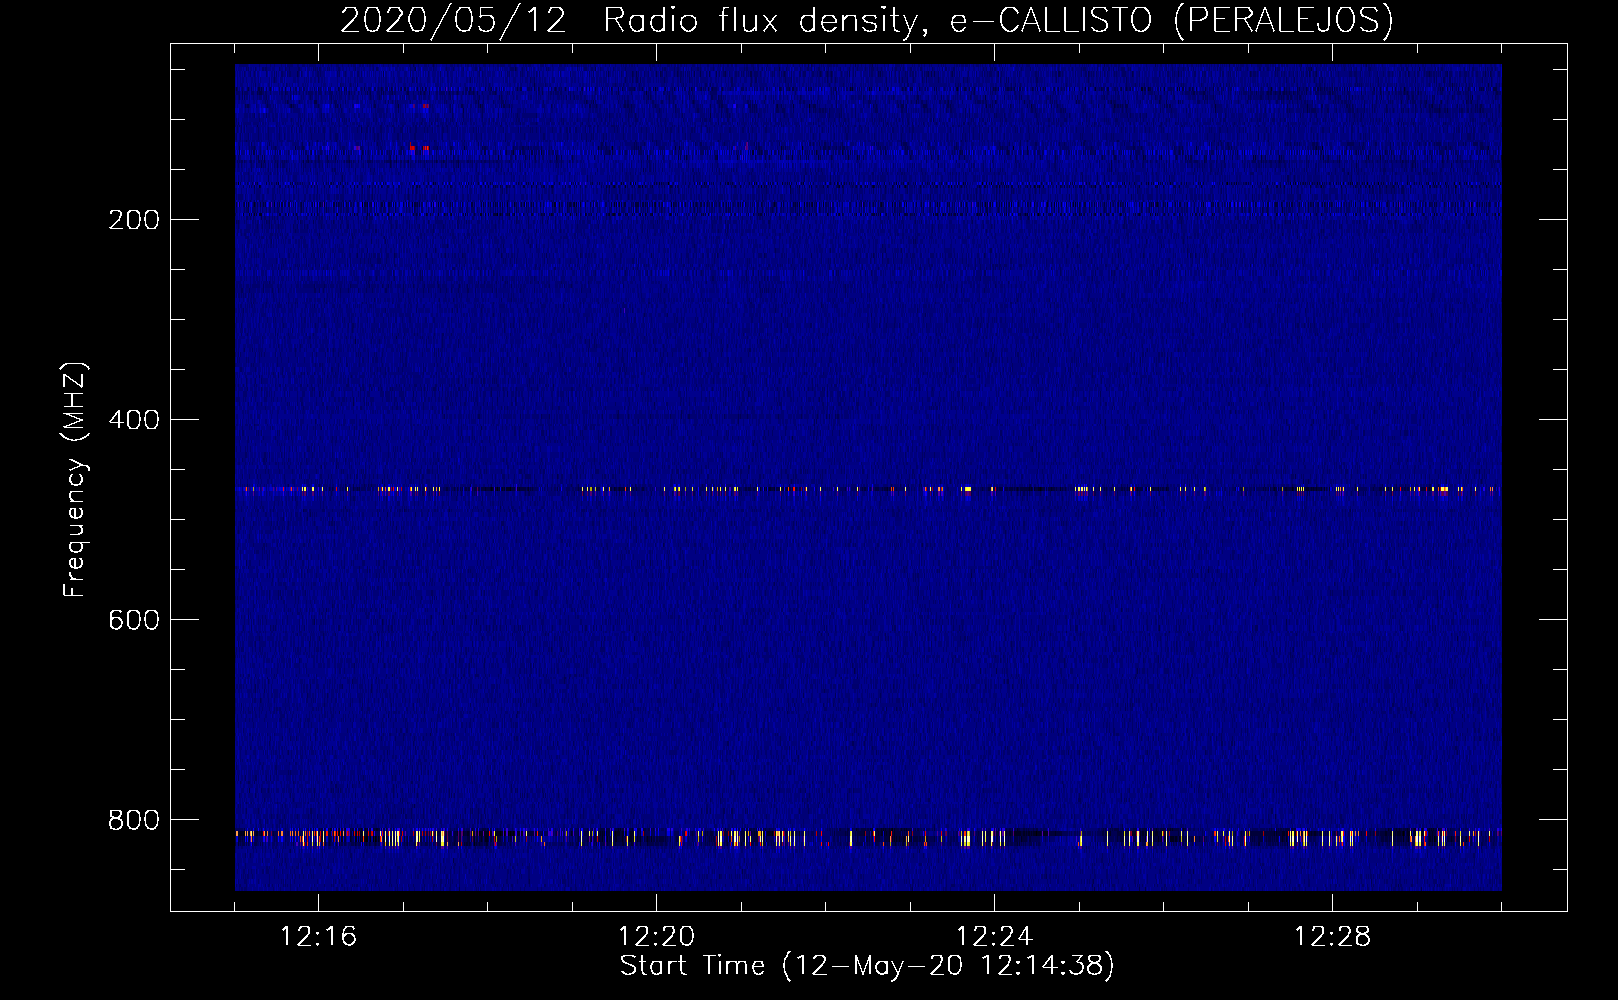Click the plot title "Radio flux density, e-CALLISTO (PERALEJOS)"

click(x=998, y=20)
